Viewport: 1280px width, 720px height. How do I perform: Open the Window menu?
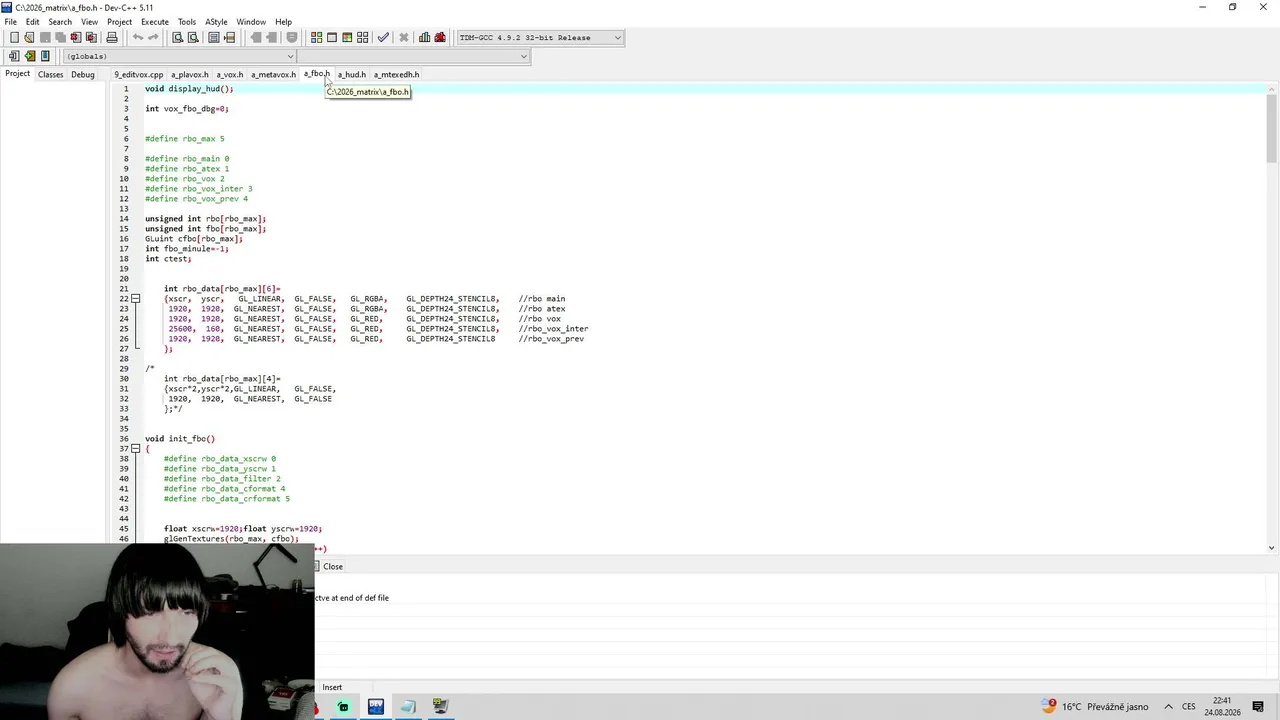pos(251,22)
